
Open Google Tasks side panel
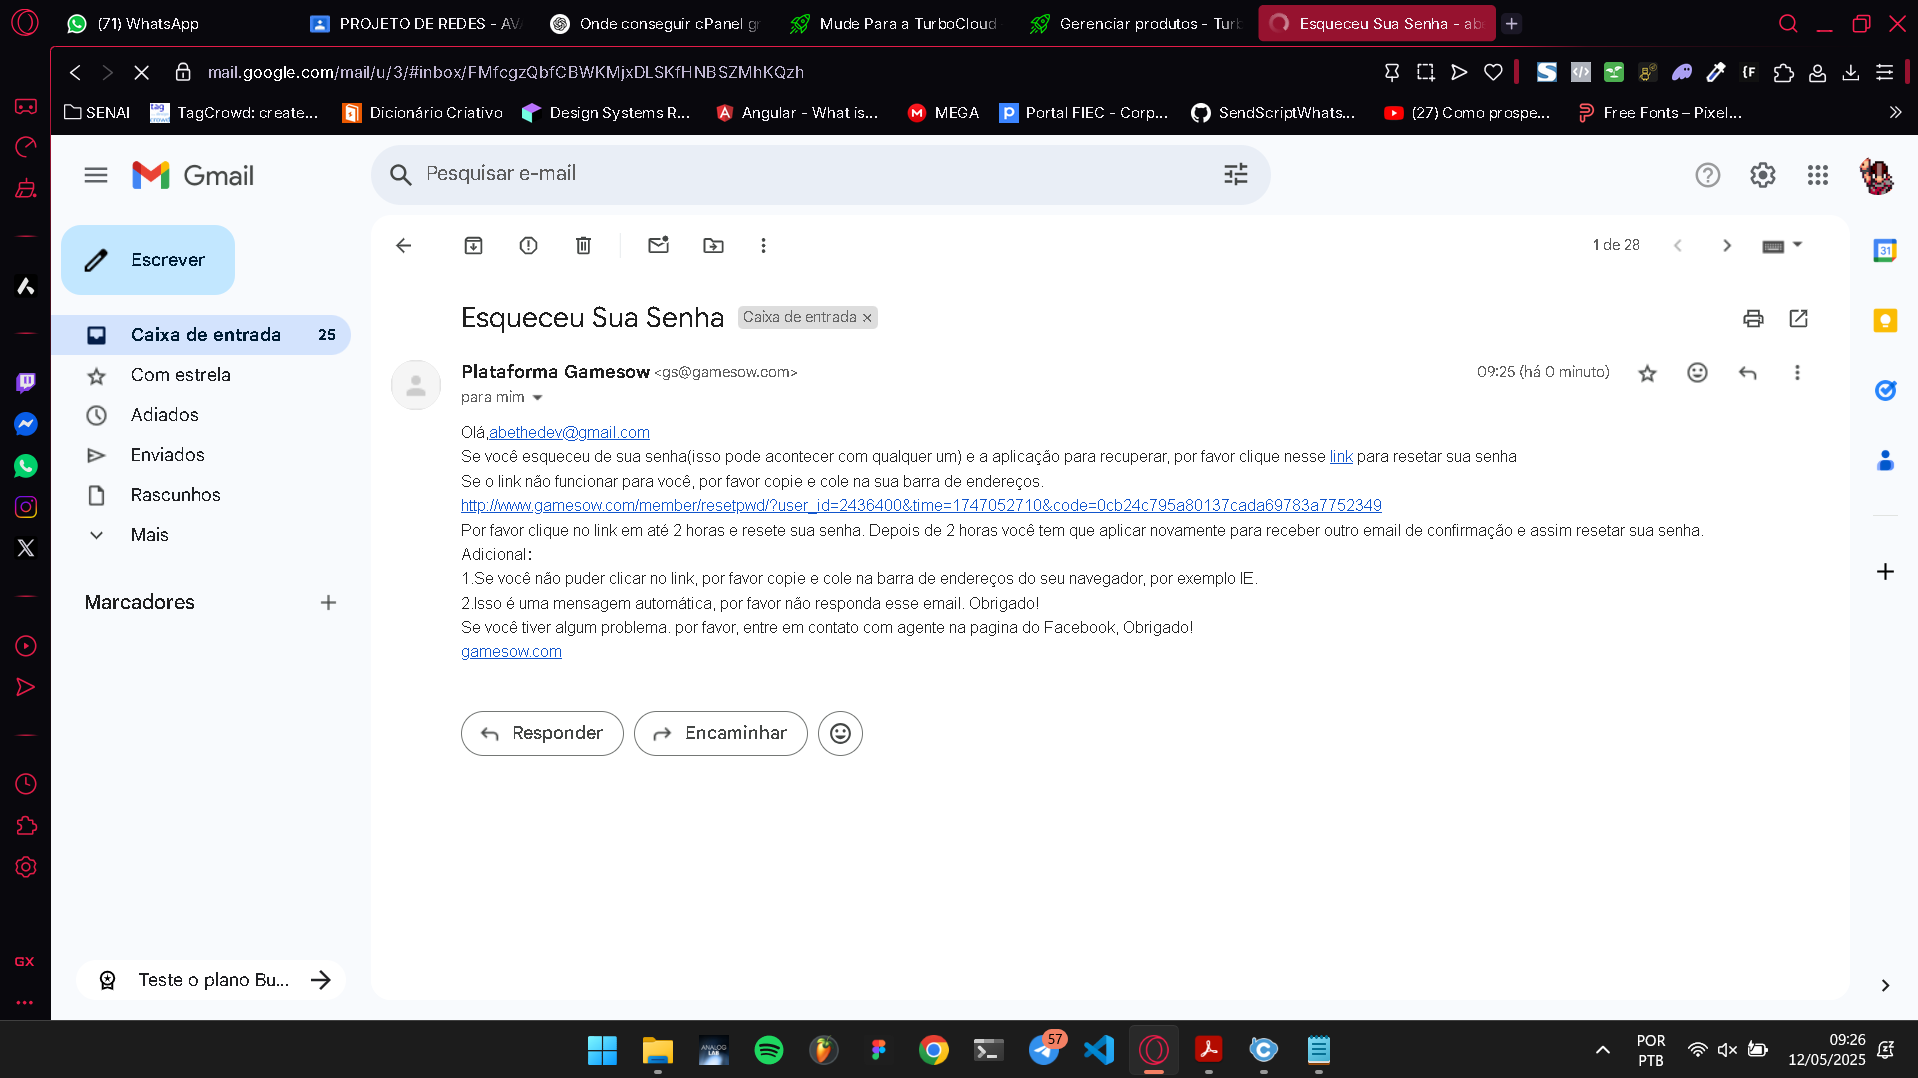1884,390
